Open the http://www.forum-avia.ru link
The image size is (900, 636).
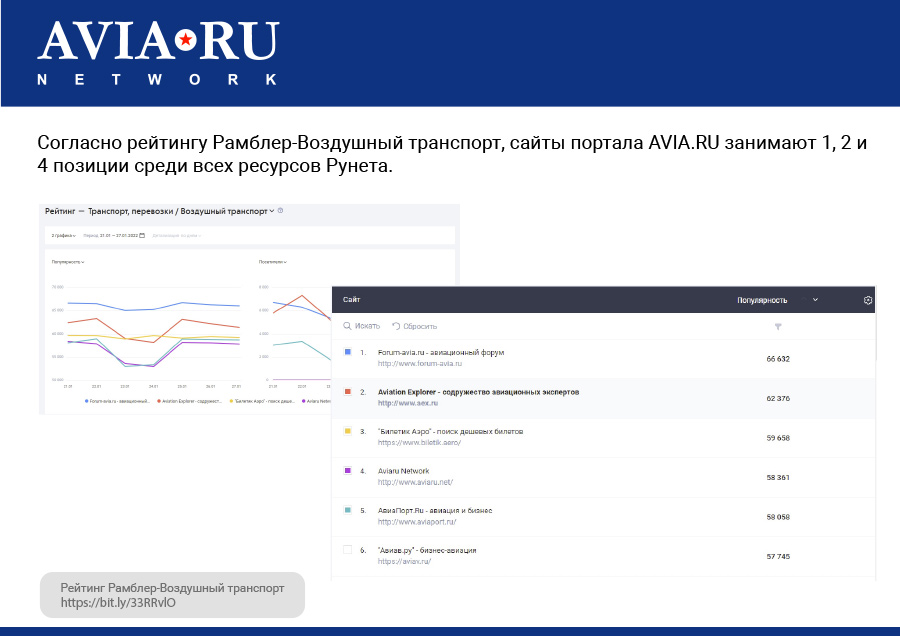click(420, 363)
